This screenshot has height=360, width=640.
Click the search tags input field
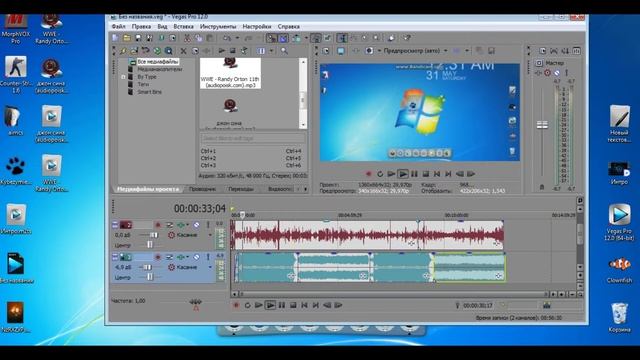tap(252, 138)
